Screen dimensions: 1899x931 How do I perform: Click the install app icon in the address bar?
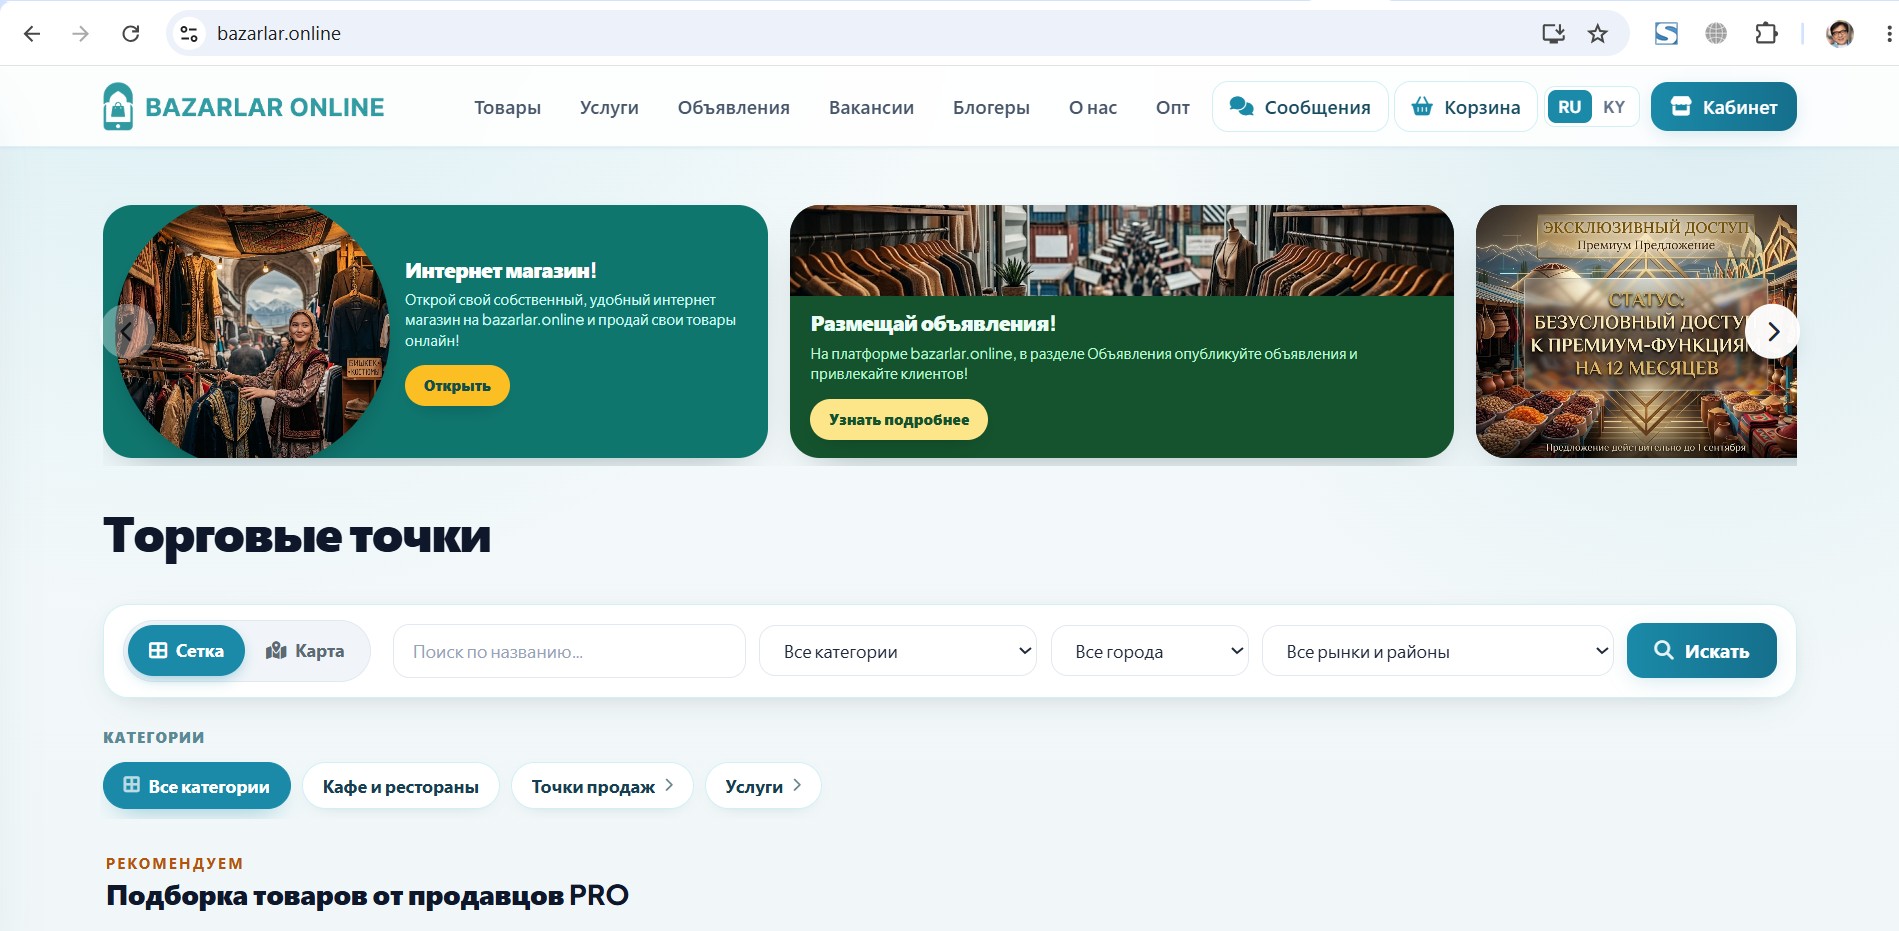1553,34
